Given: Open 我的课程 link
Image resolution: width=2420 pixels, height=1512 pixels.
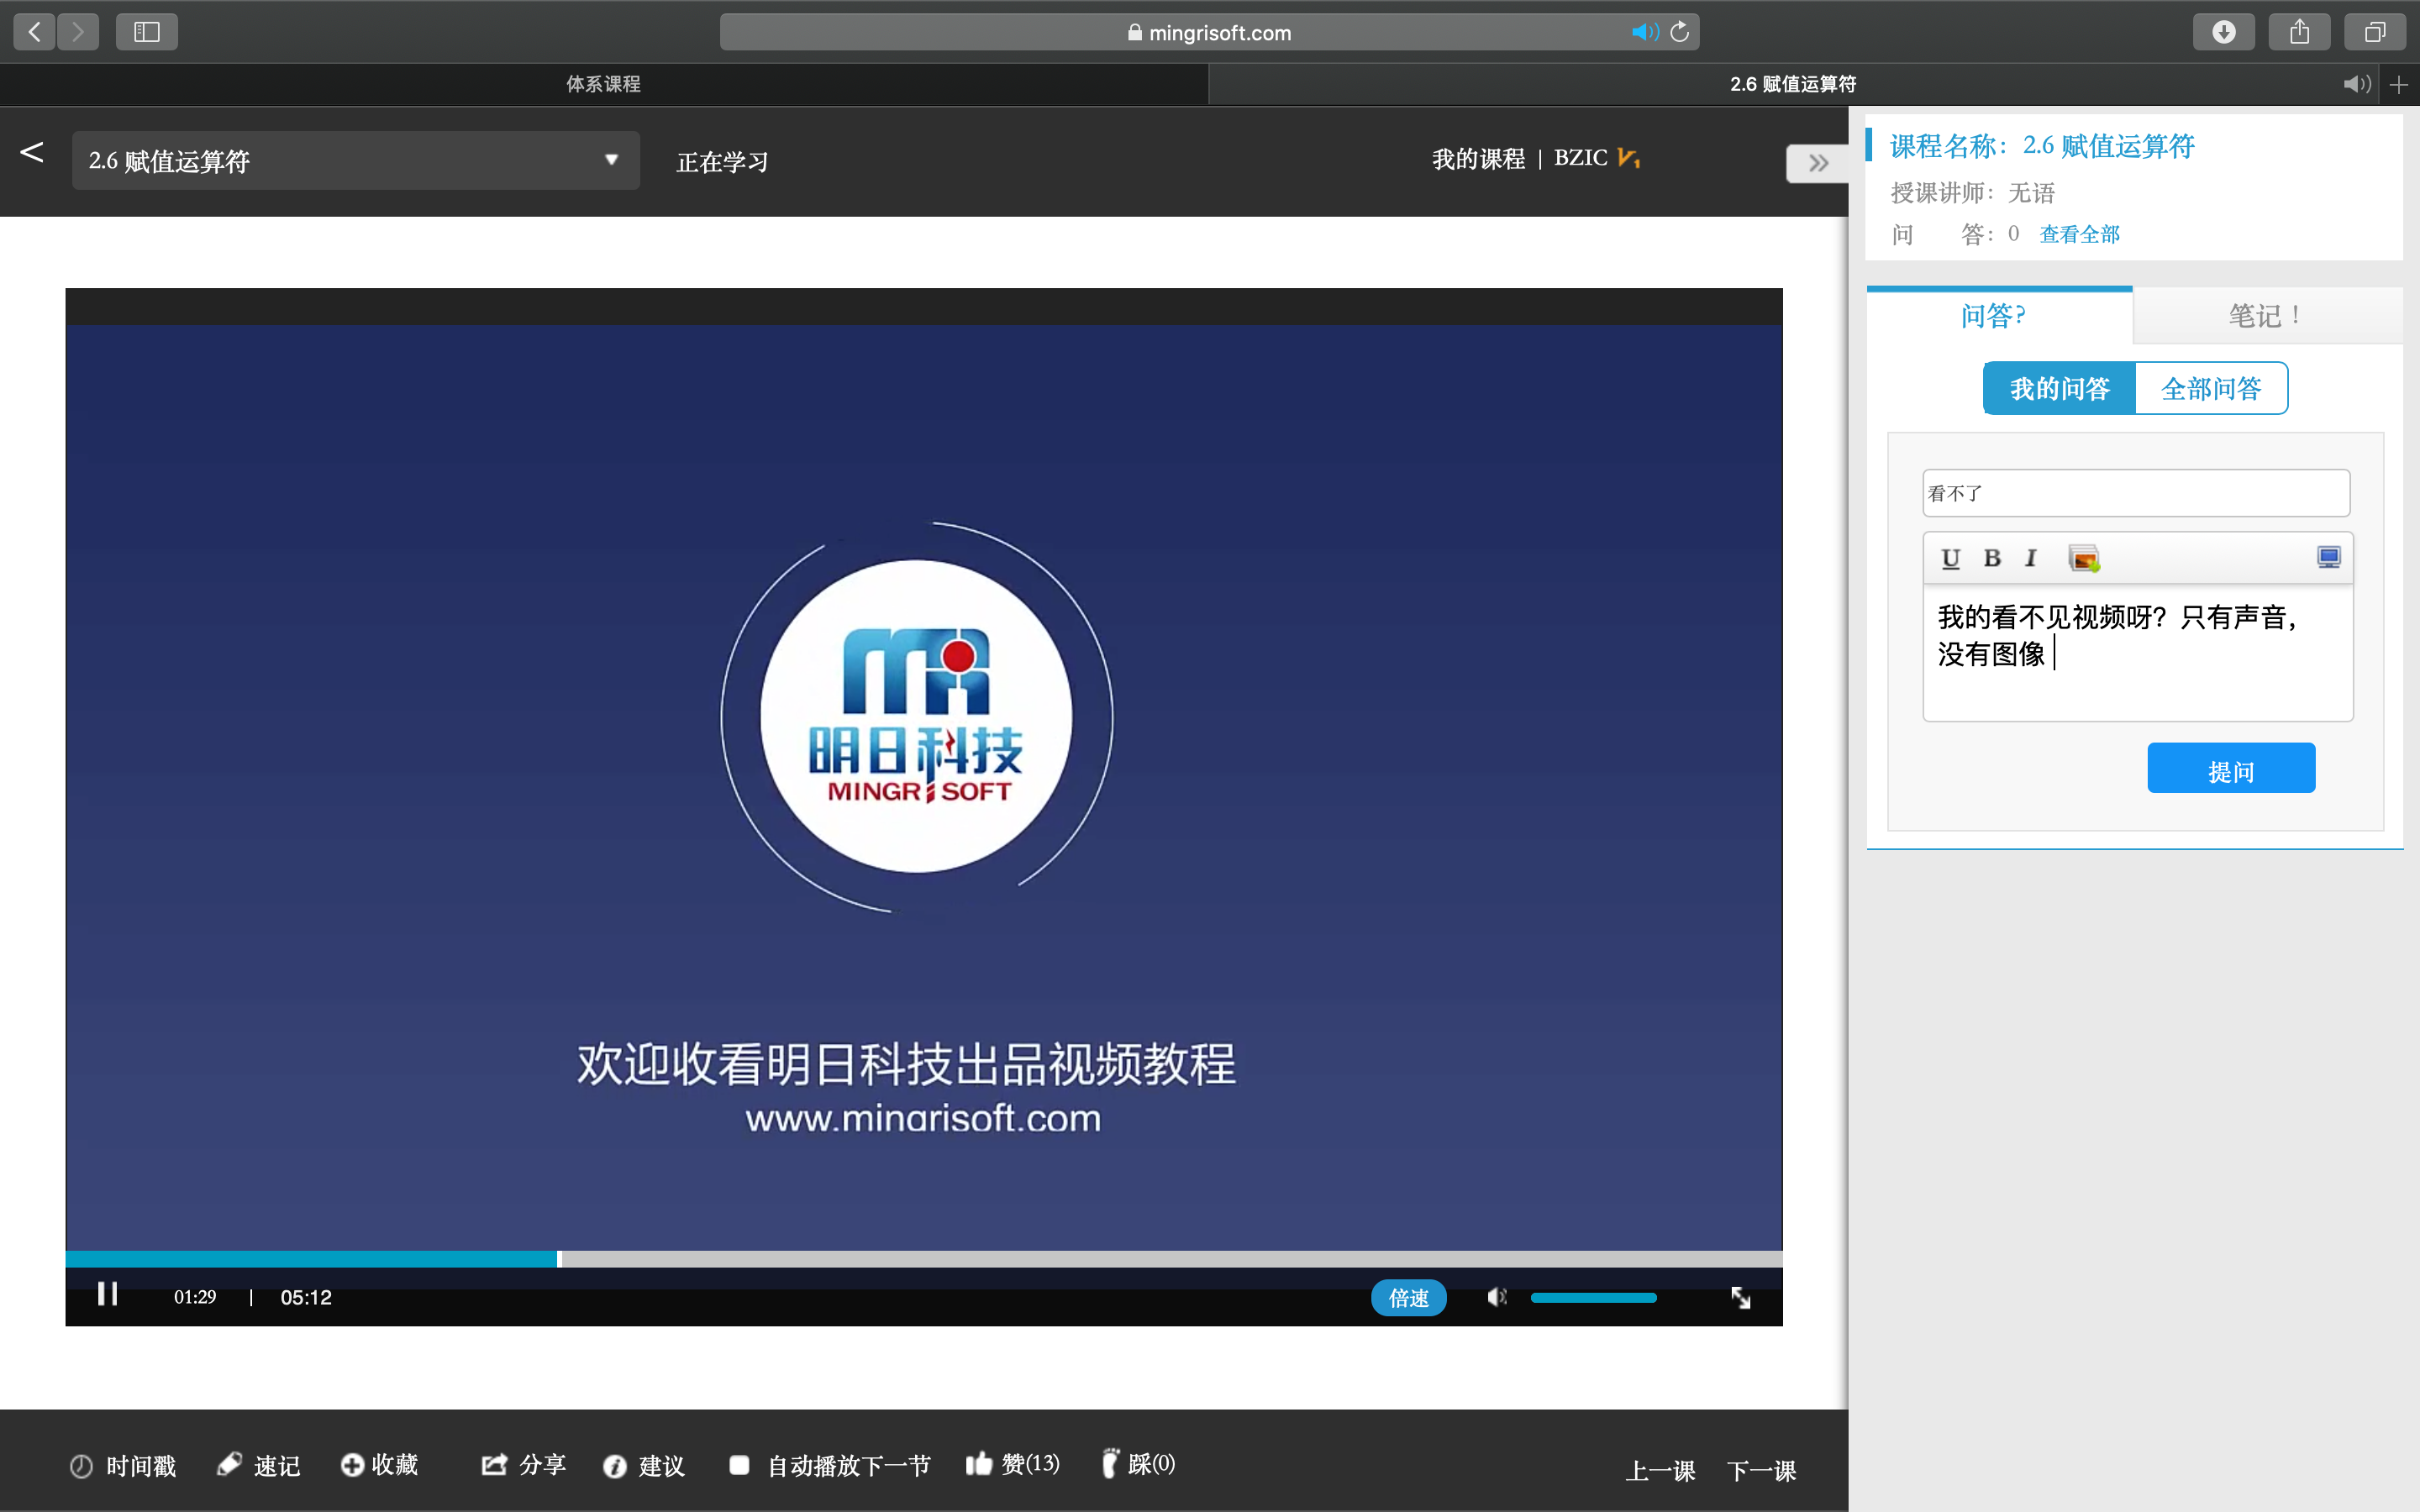Looking at the screenshot, I should click(1478, 159).
